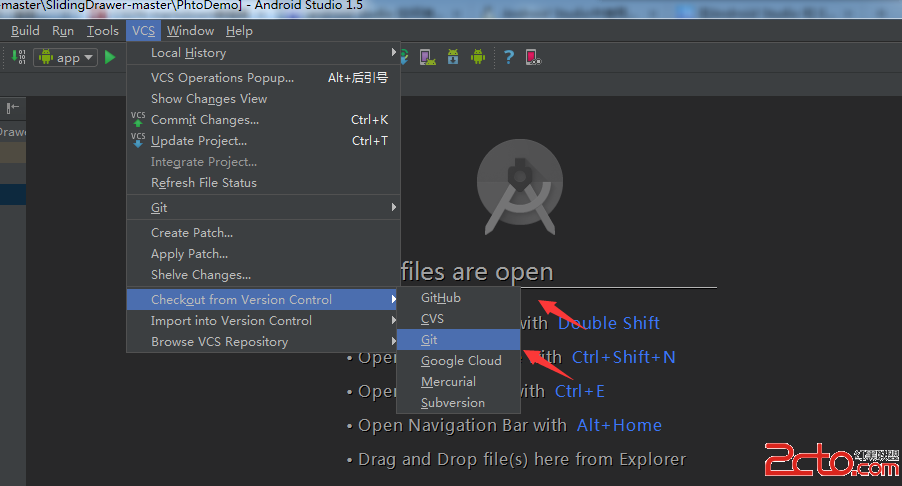Click the hide side panel arrow icon
The height and width of the screenshot is (486, 902).
coord(13,108)
